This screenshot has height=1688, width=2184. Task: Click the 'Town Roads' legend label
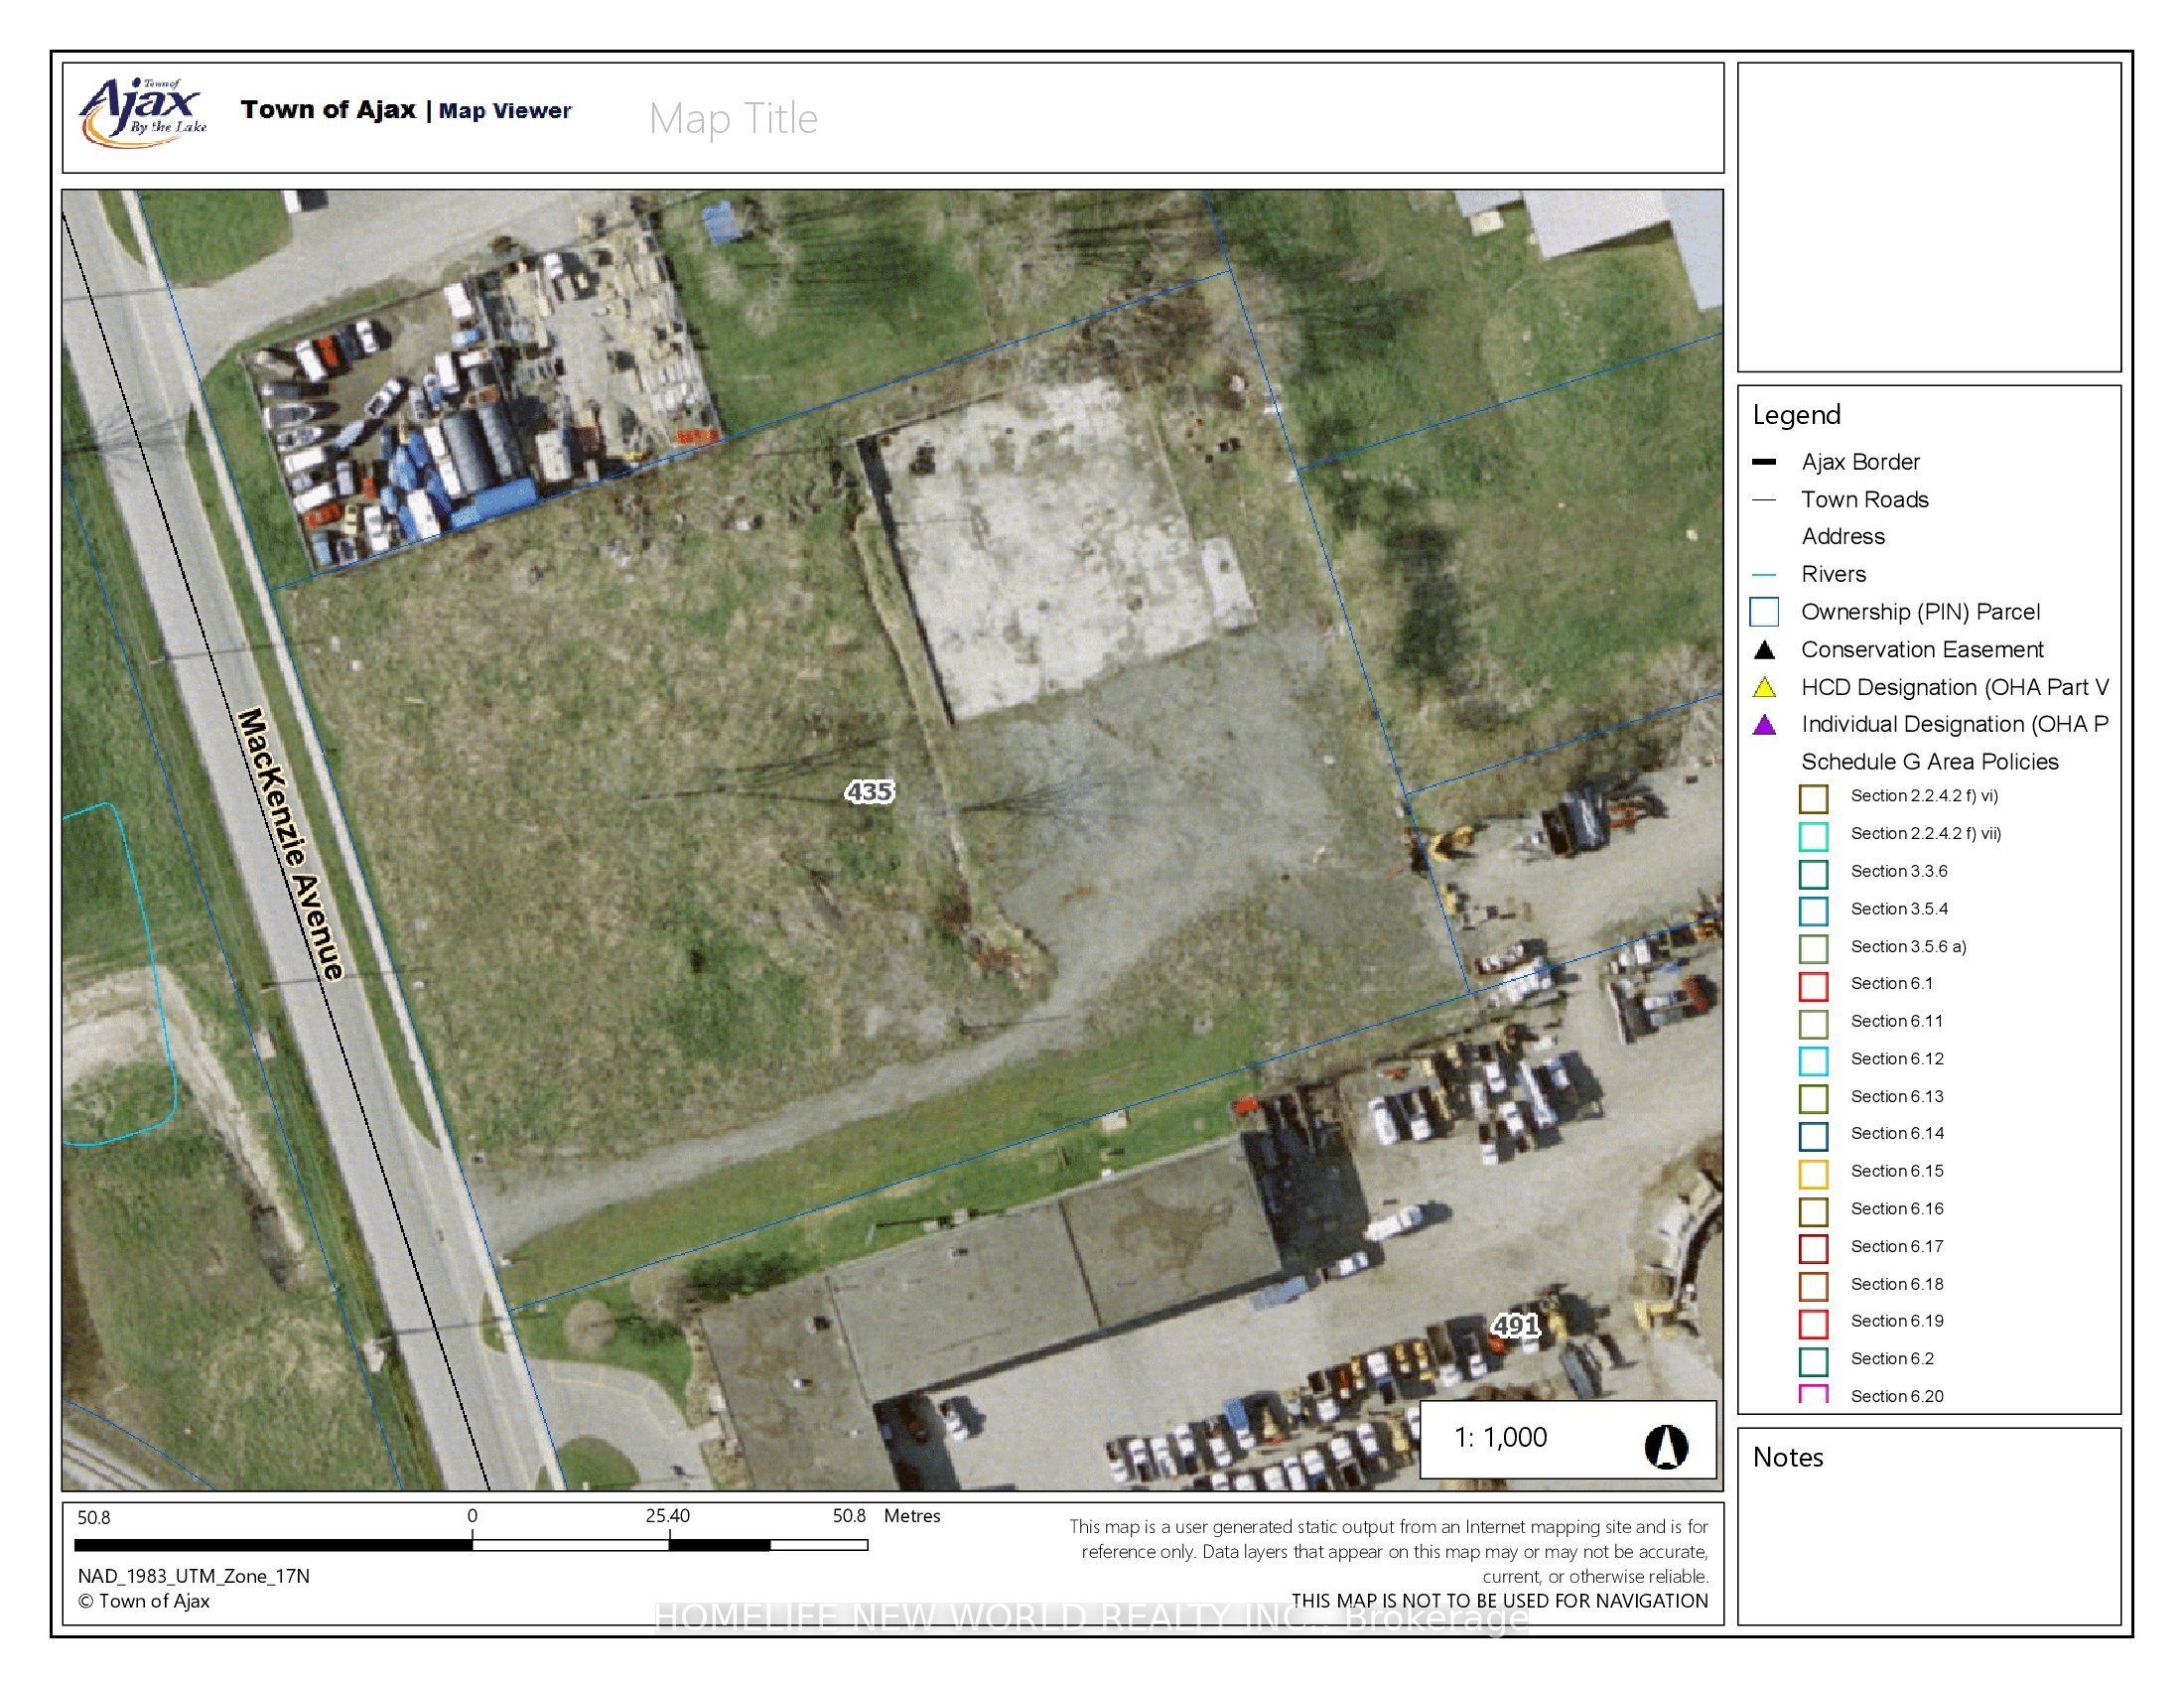pyautogui.click(x=1865, y=500)
